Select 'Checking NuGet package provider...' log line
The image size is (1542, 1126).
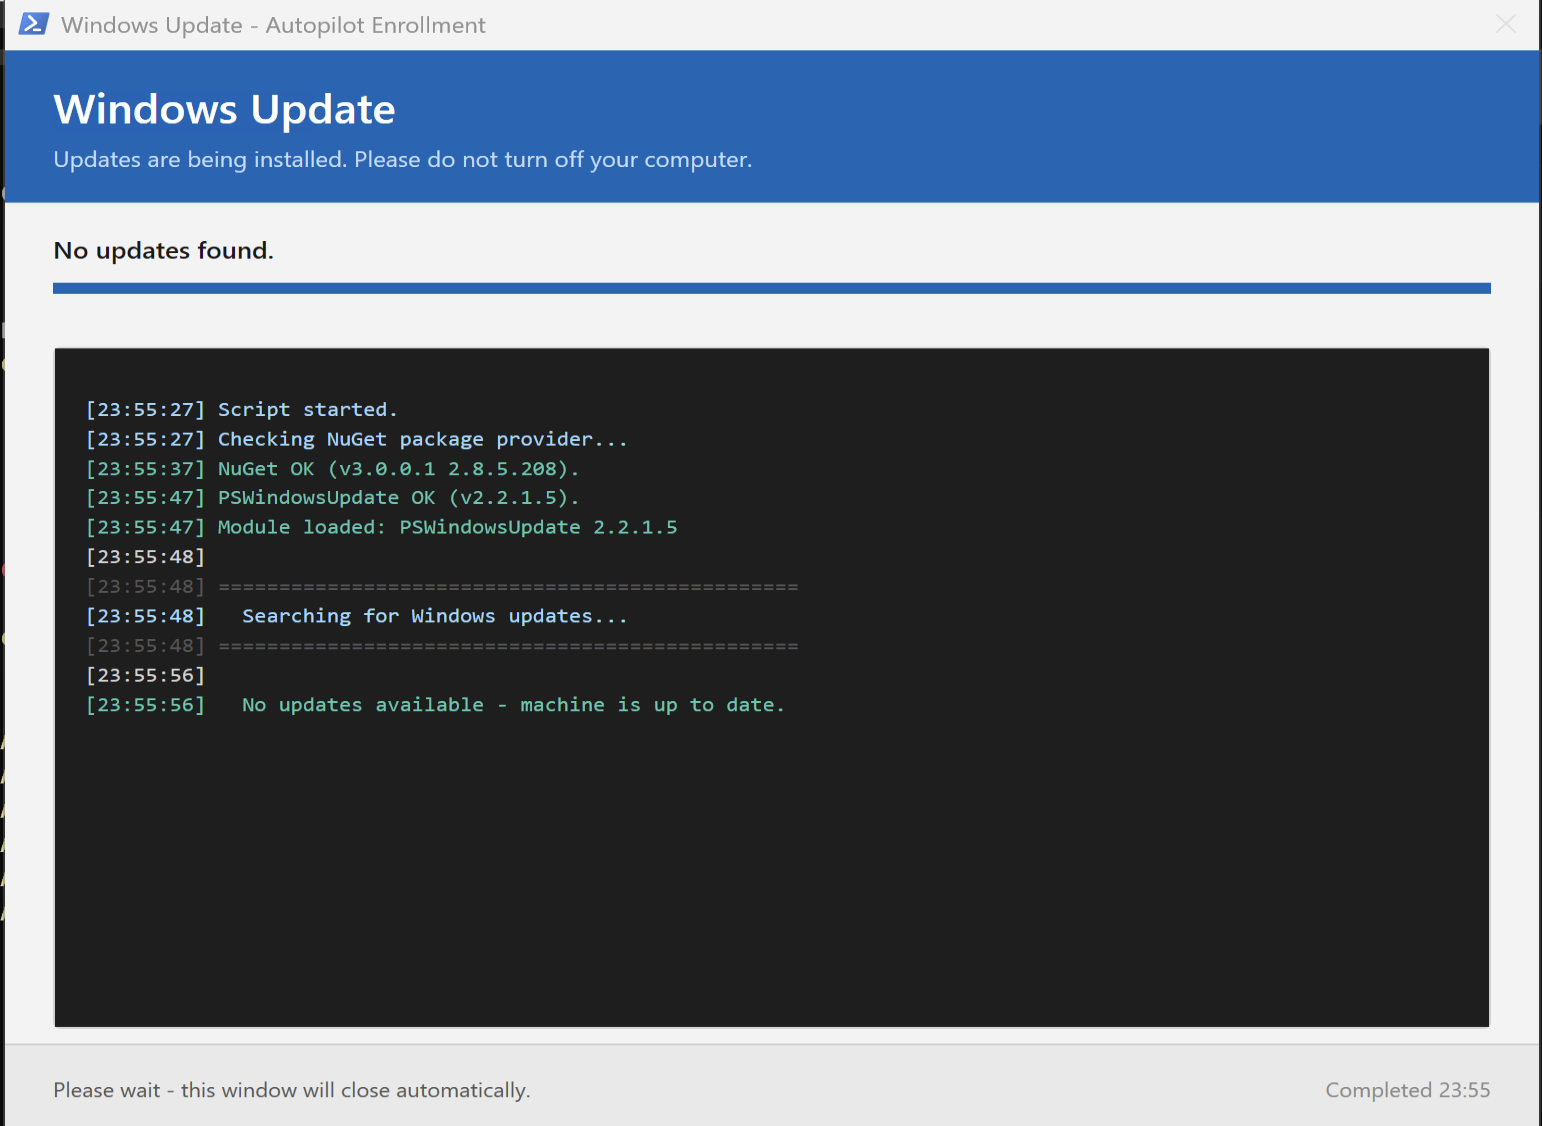(x=356, y=439)
